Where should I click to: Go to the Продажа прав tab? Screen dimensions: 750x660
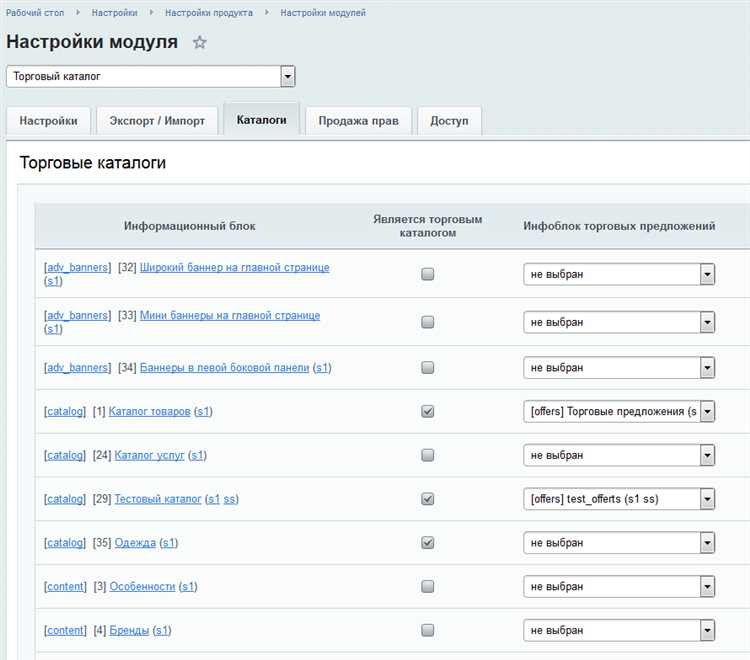click(x=358, y=121)
